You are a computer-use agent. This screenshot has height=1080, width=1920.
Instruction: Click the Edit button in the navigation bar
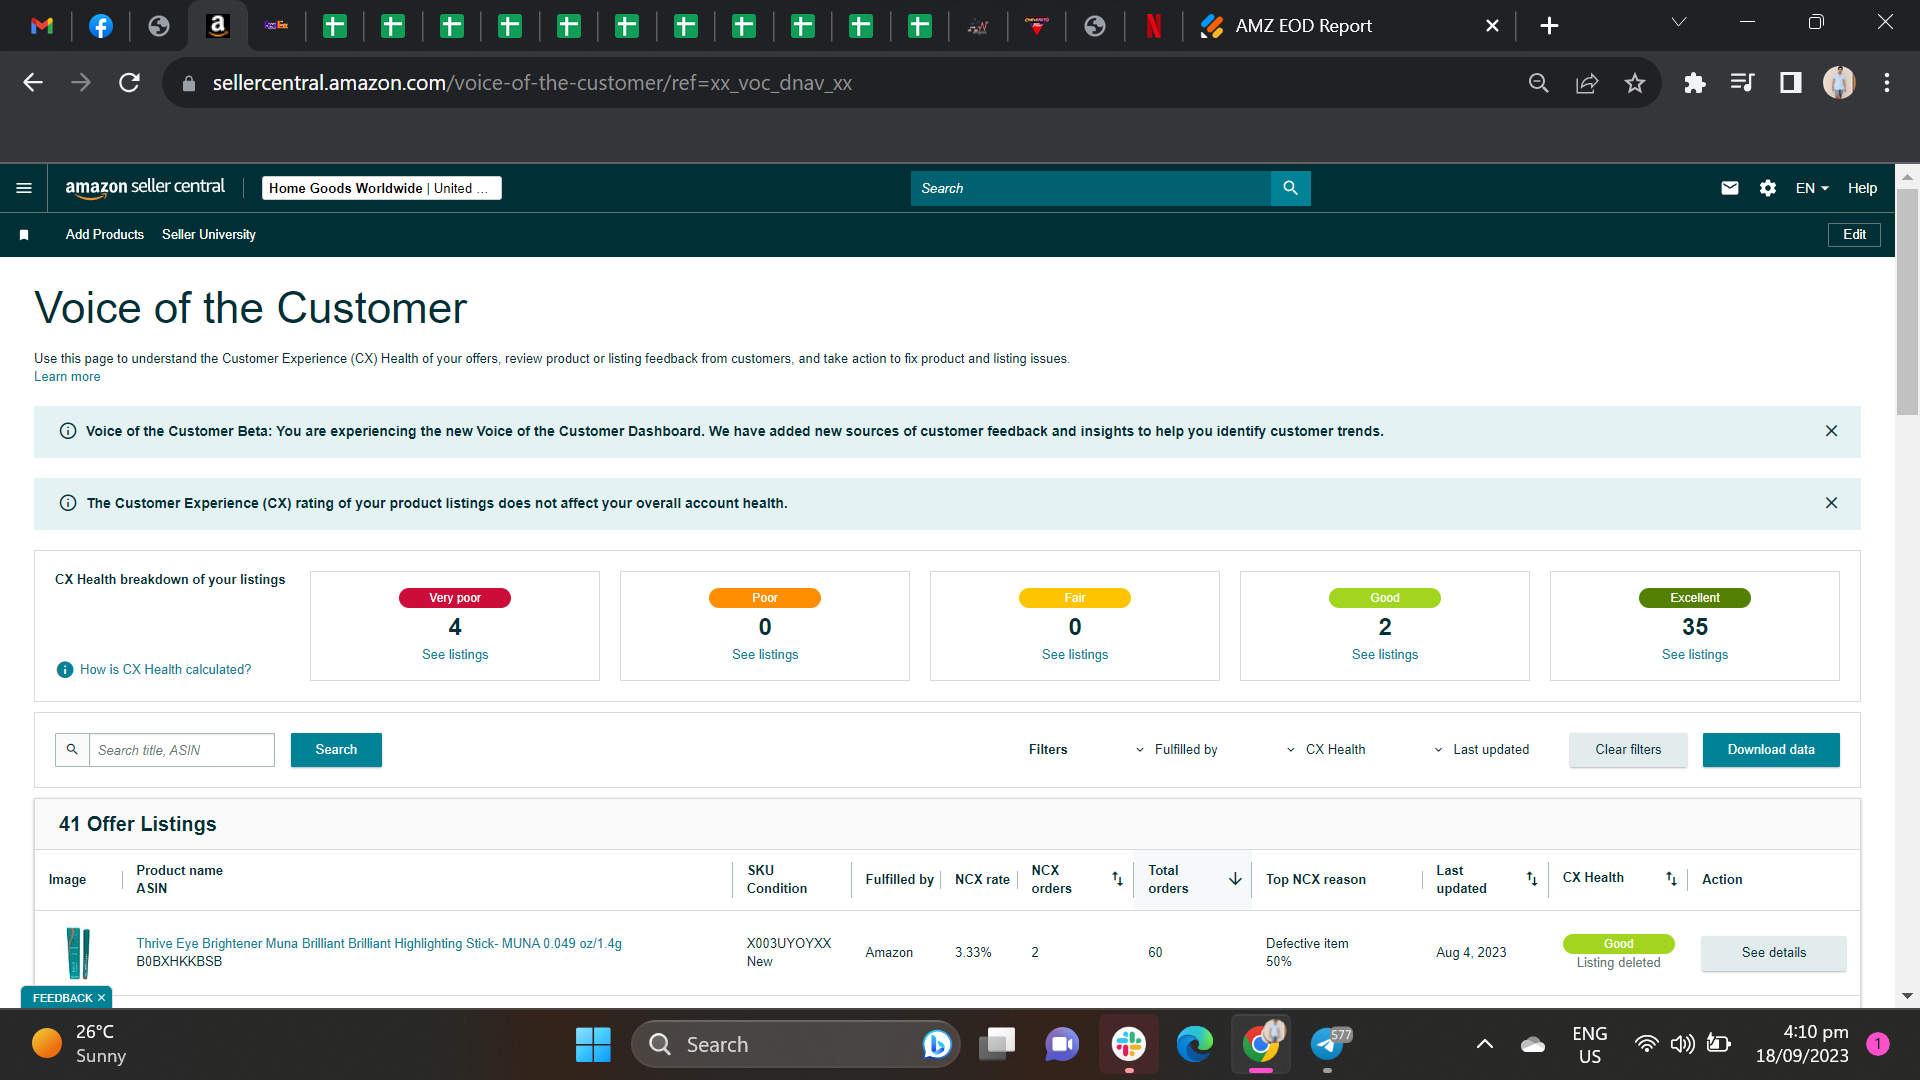(x=1854, y=235)
